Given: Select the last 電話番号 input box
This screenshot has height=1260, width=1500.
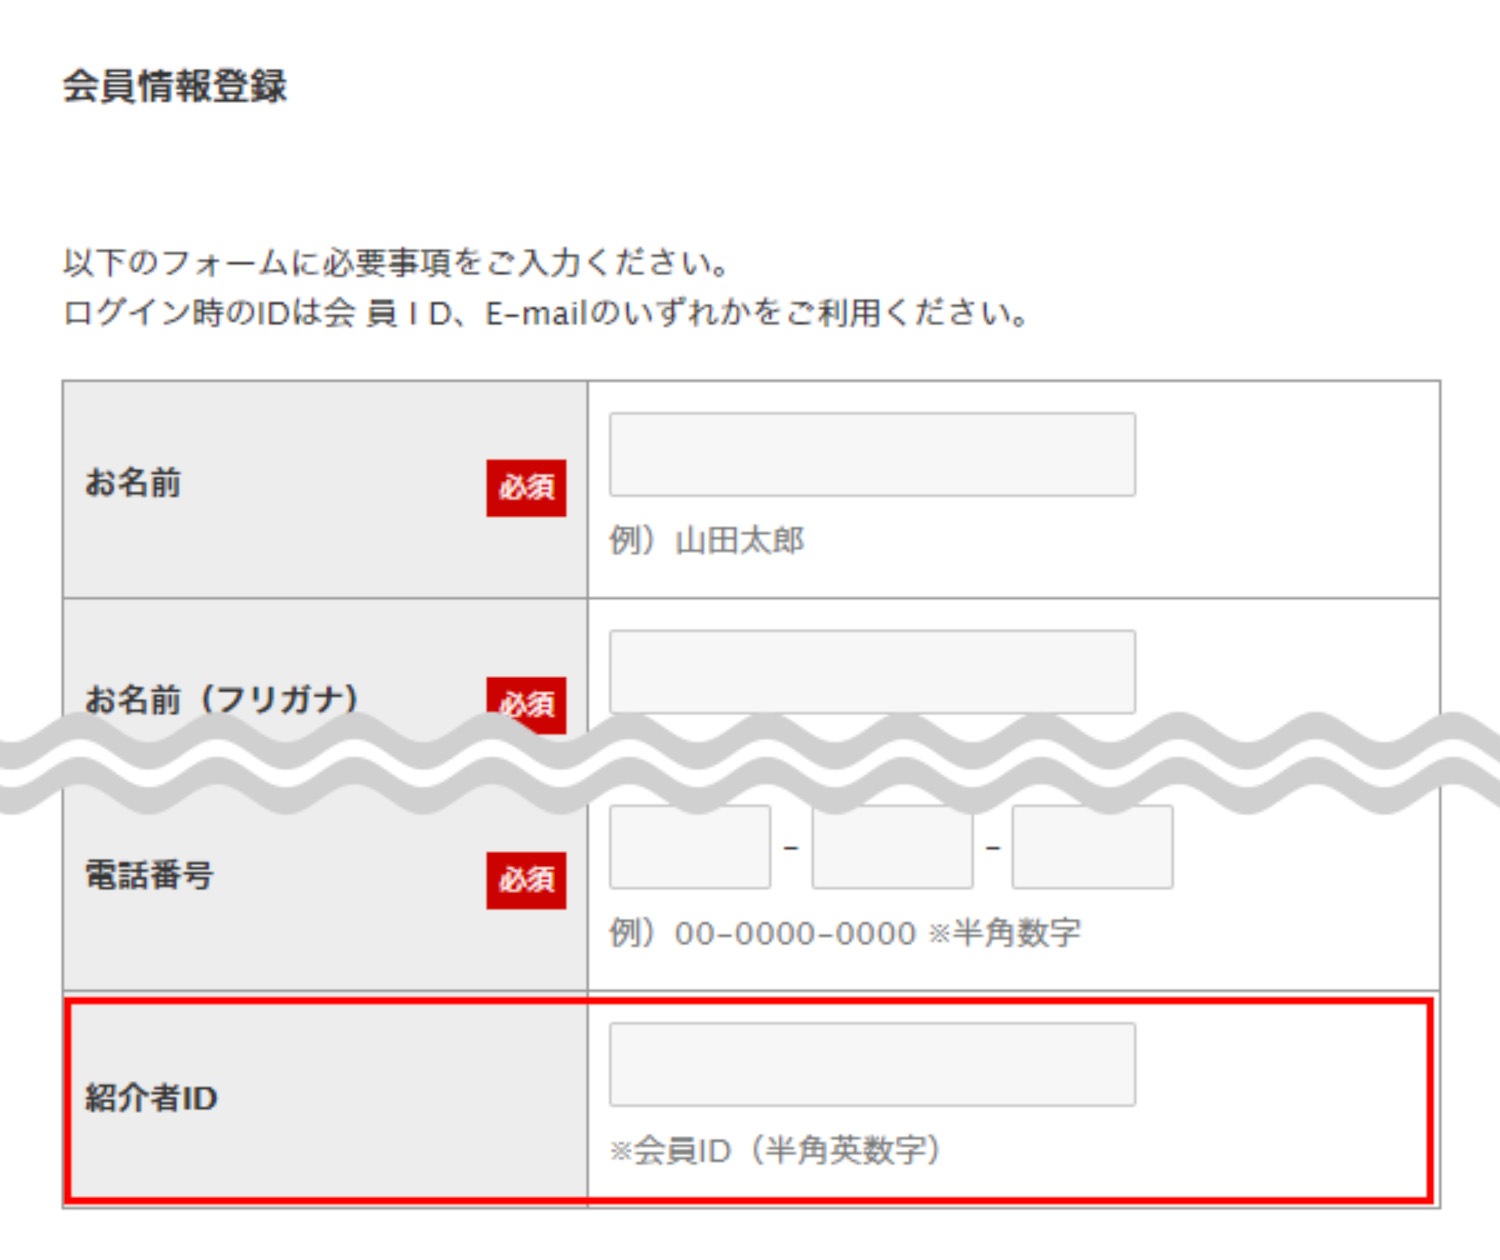Looking at the screenshot, I should click(1092, 848).
